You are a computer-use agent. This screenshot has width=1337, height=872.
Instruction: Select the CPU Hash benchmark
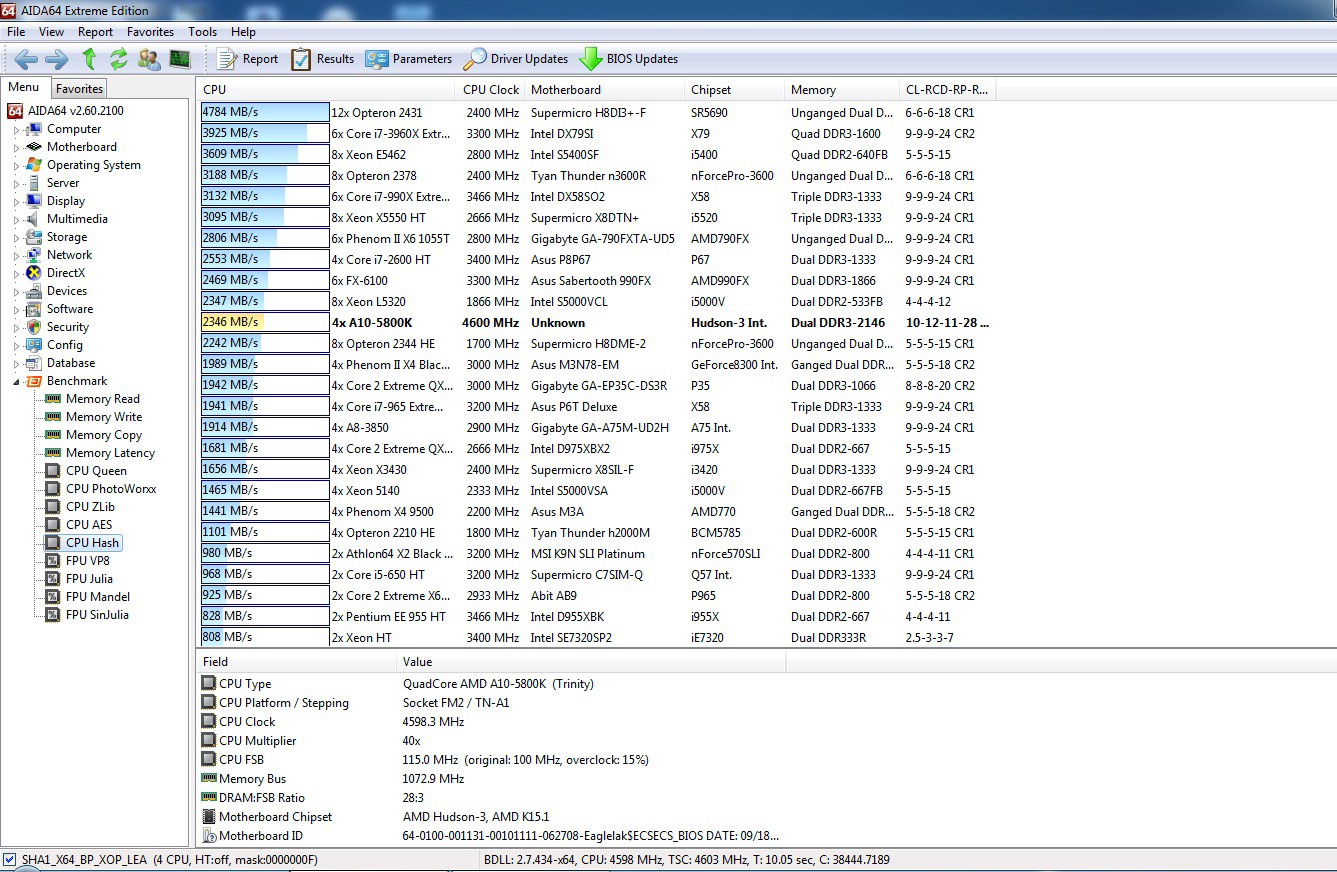pos(82,543)
